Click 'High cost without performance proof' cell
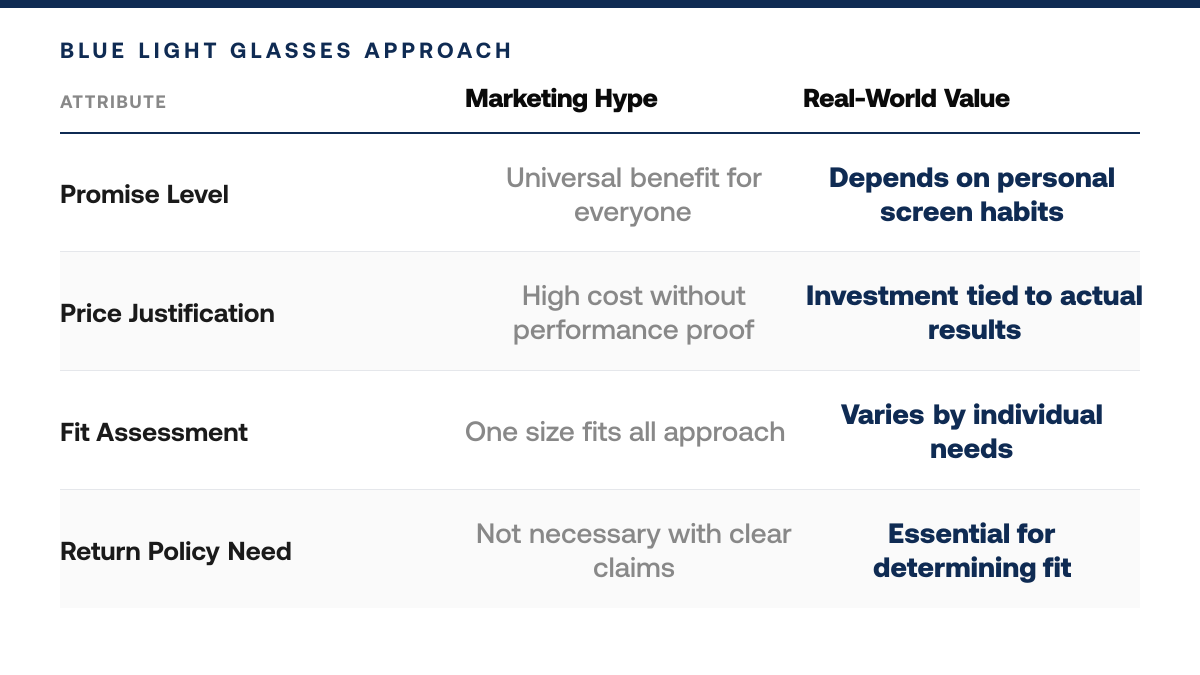This screenshot has width=1200, height=675. pos(633,313)
